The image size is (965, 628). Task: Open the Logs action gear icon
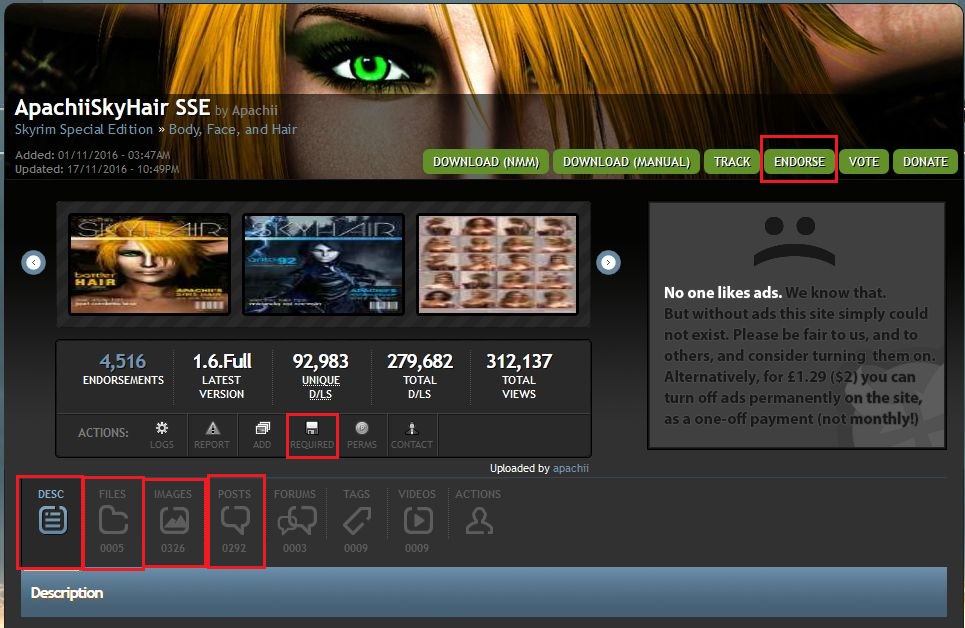pyautogui.click(x=162, y=428)
